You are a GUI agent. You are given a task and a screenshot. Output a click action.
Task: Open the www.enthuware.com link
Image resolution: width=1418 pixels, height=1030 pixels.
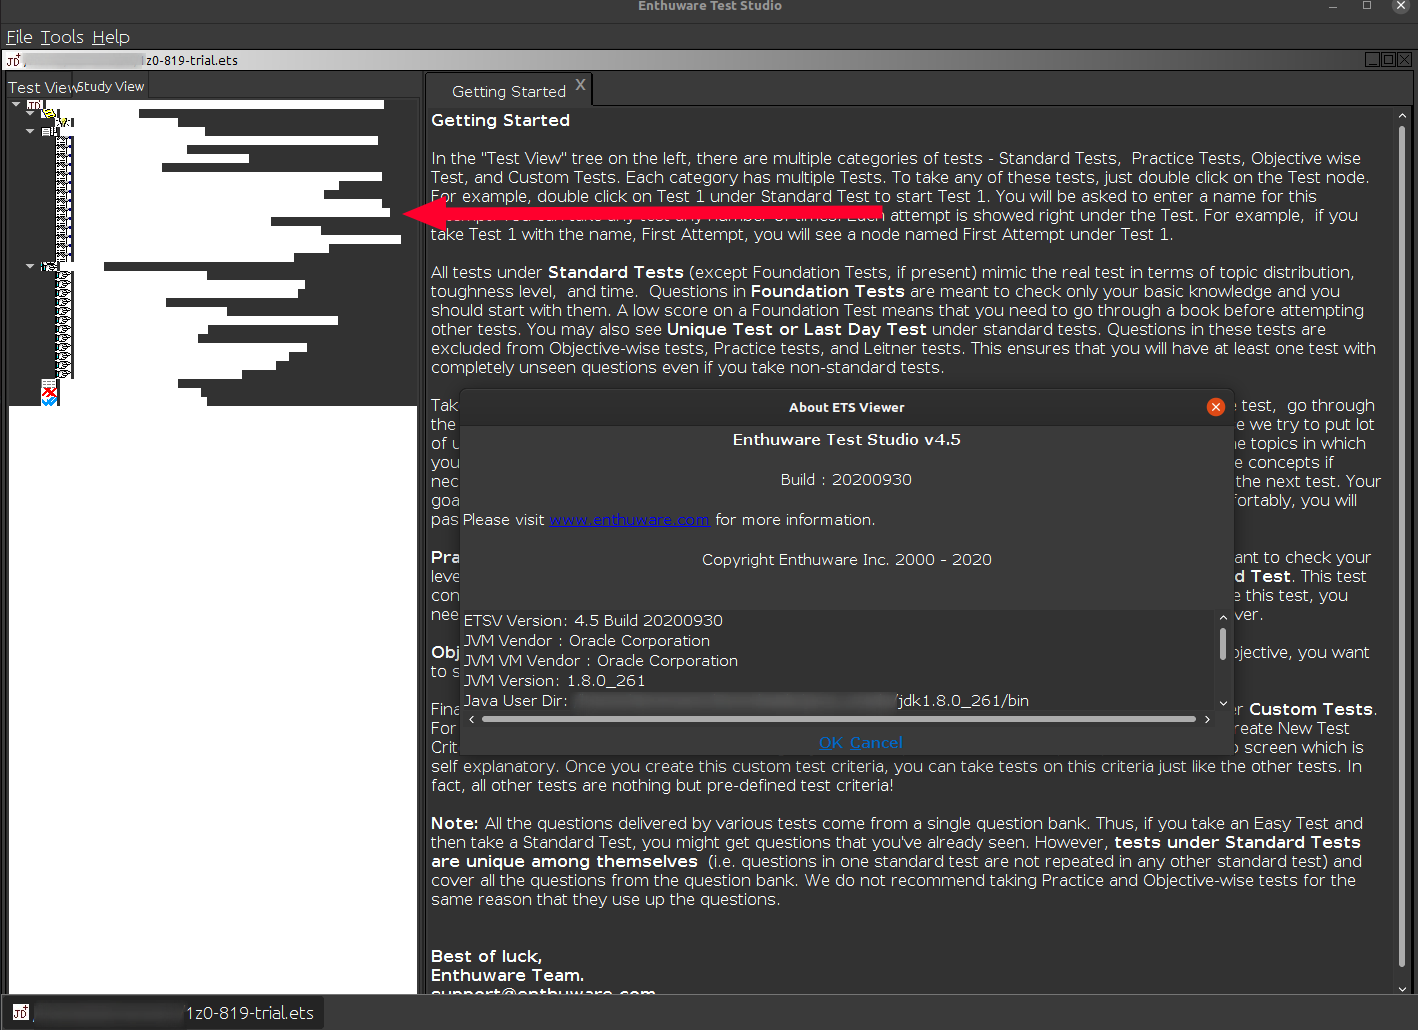click(x=629, y=520)
